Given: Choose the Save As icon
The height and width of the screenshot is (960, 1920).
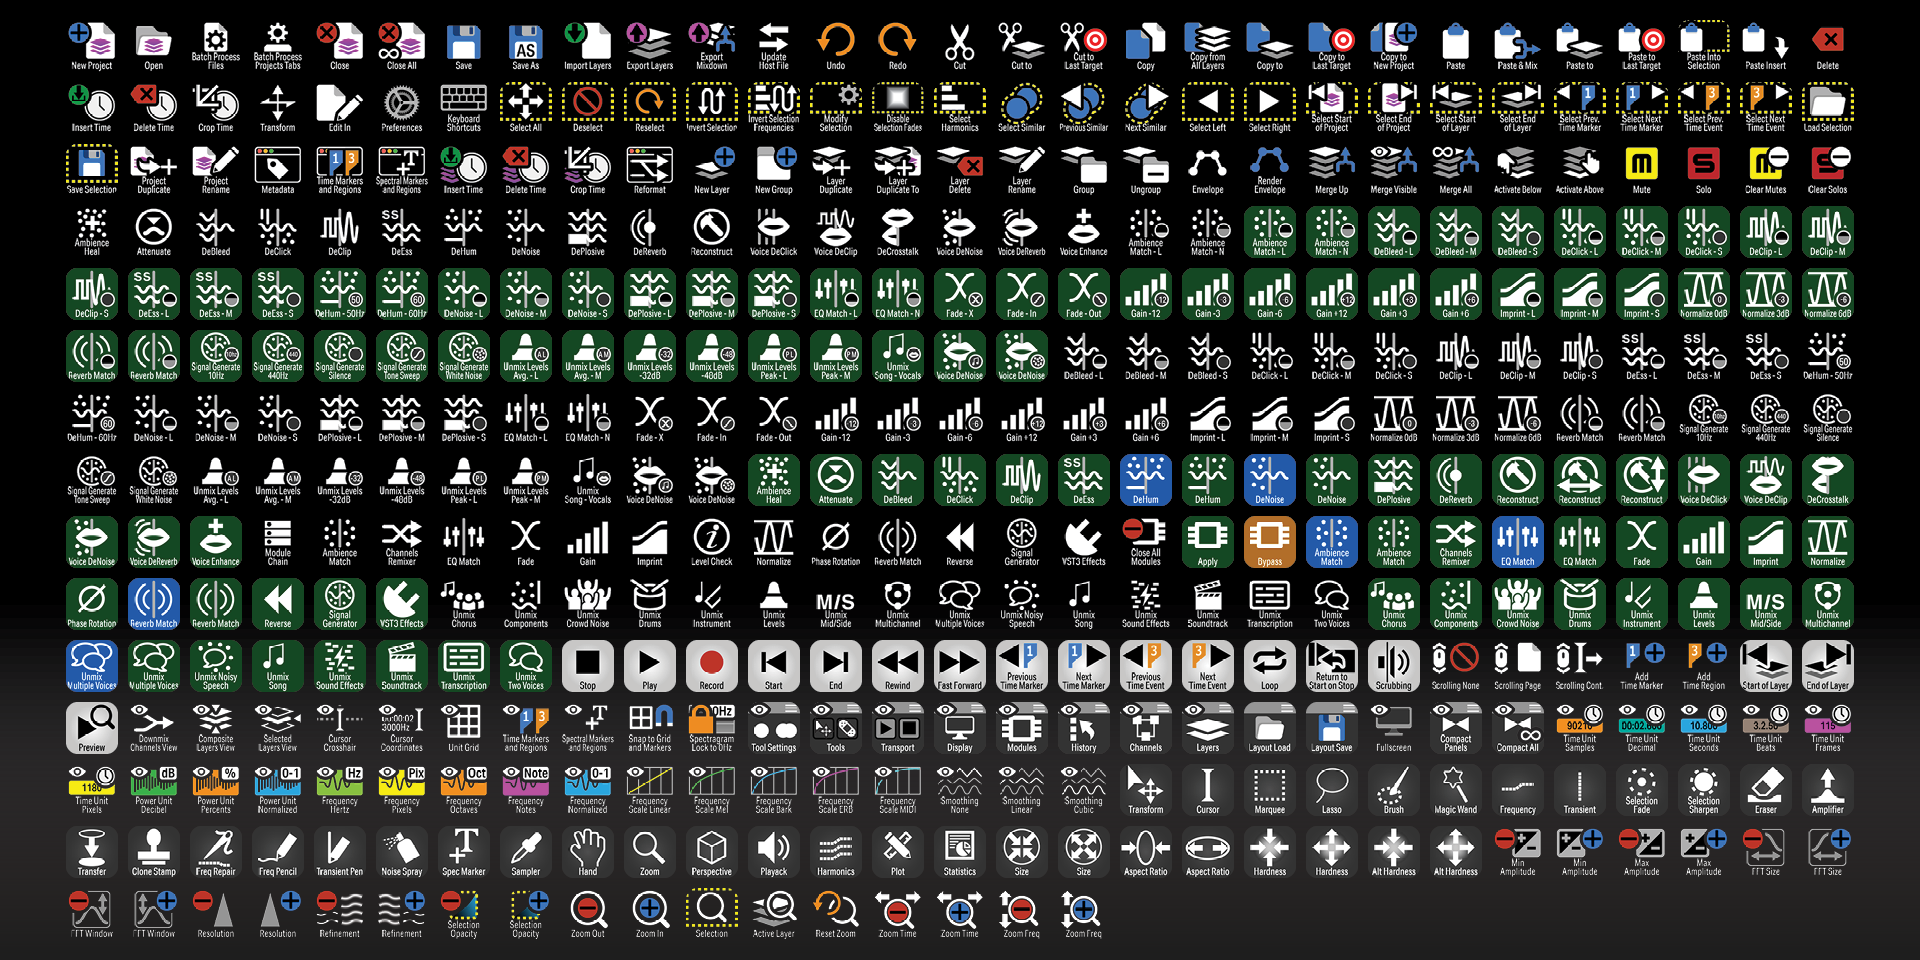Looking at the screenshot, I should 525,46.
